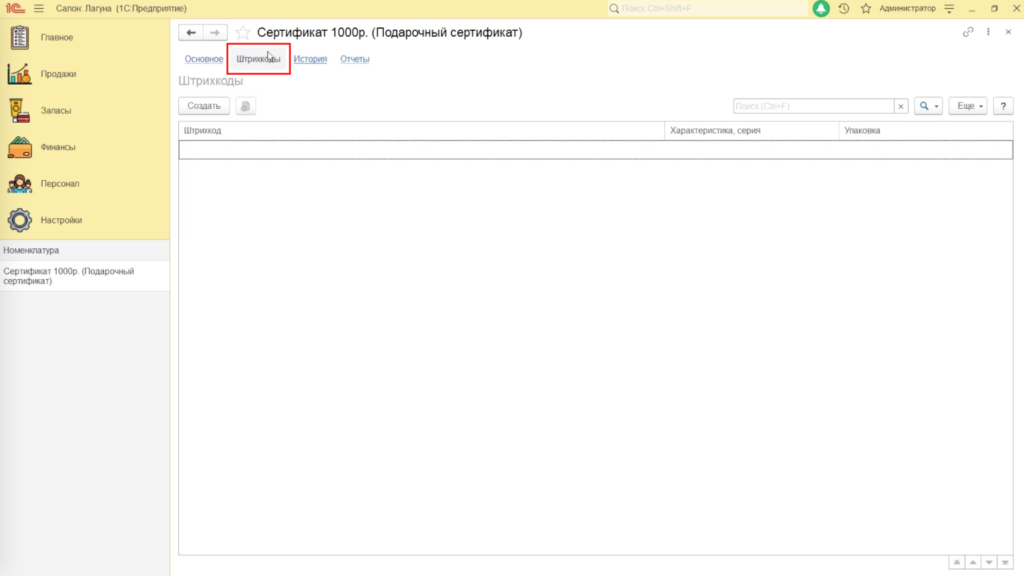The height and width of the screenshot is (576, 1024).
Task: Open the Главное section
Action: pyautogui.click(x=57, y=37)
